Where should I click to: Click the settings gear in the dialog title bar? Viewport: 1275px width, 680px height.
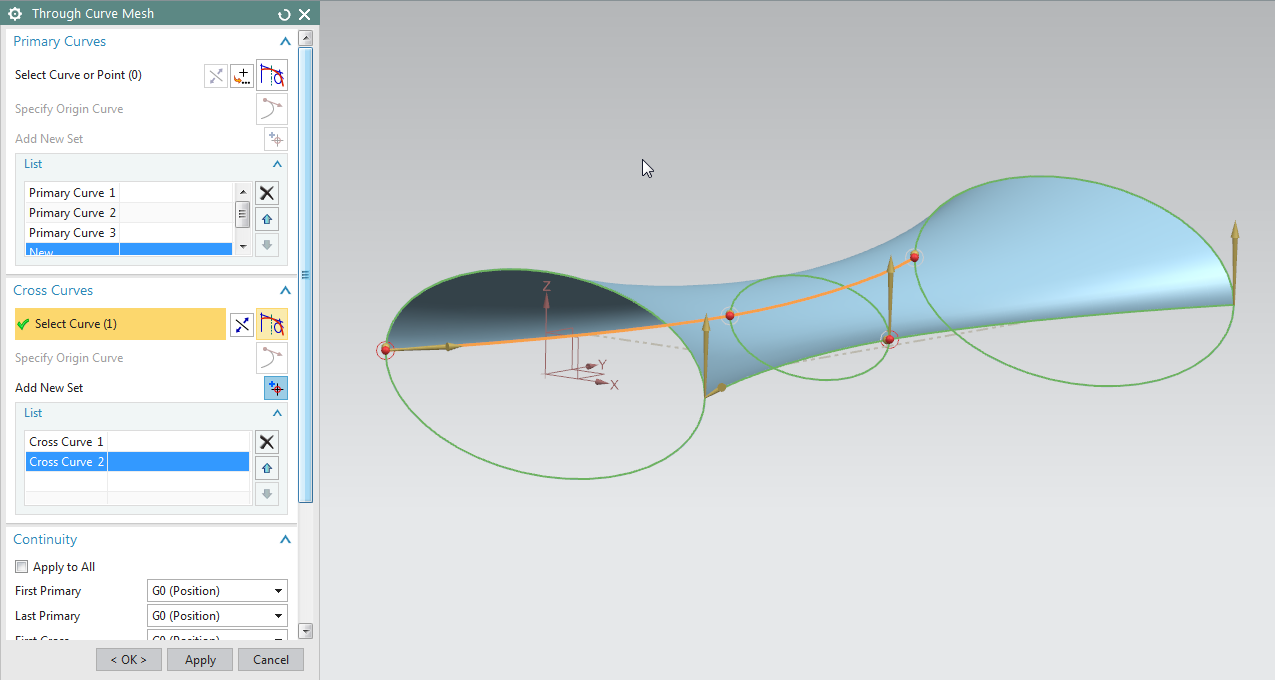coord(13,13)
